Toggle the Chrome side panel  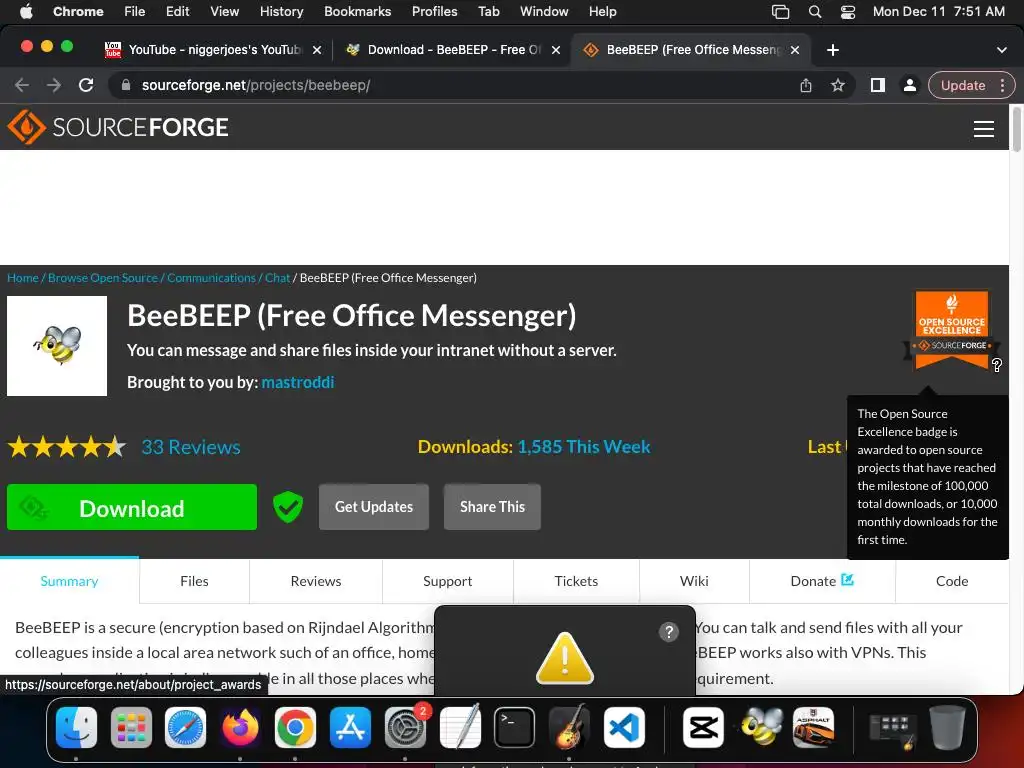point(878,86)
